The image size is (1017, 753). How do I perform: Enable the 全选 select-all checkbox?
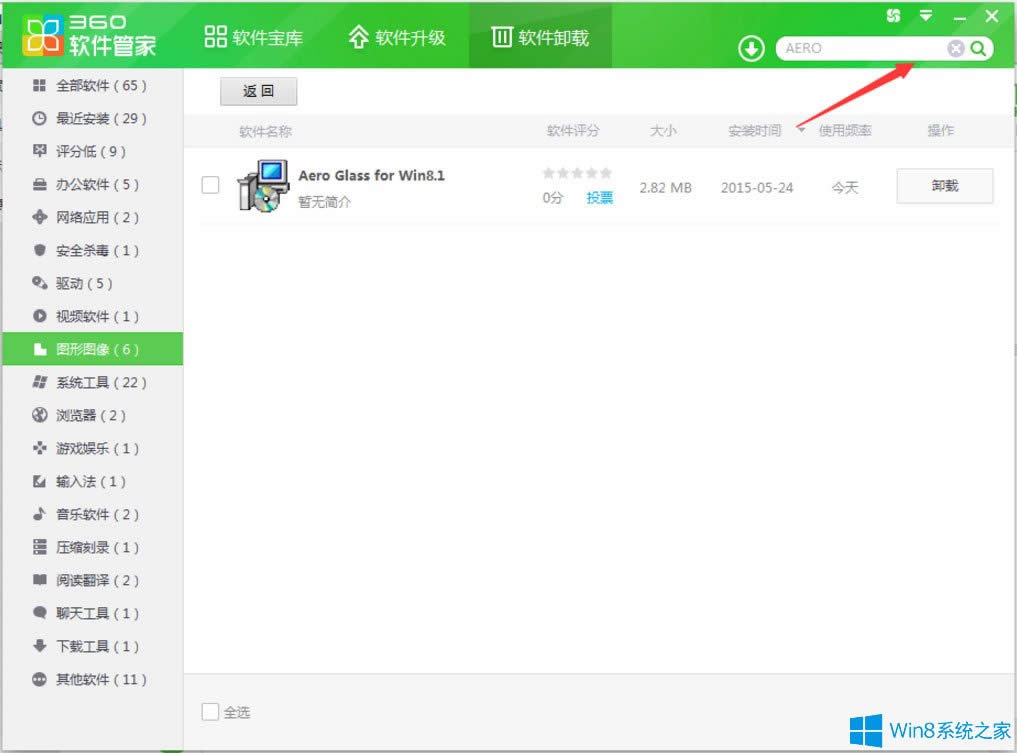[x=210, y=711]
